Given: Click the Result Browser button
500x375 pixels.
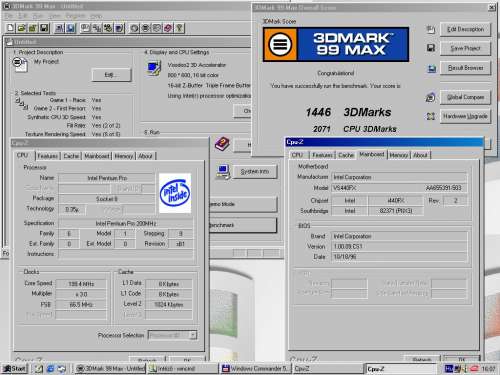Looking at the screenshot, I should pyautogui.click(x=465, y=68).
